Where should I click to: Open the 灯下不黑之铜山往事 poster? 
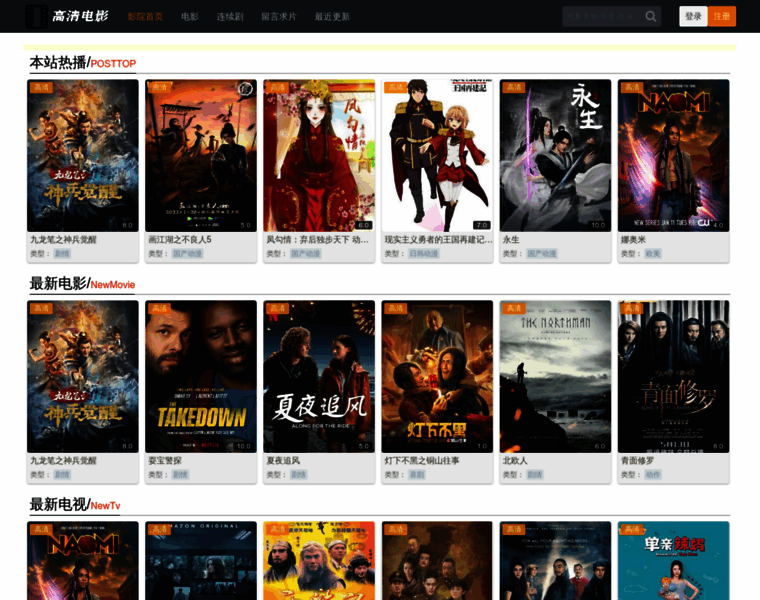click(x=437, y=376)
